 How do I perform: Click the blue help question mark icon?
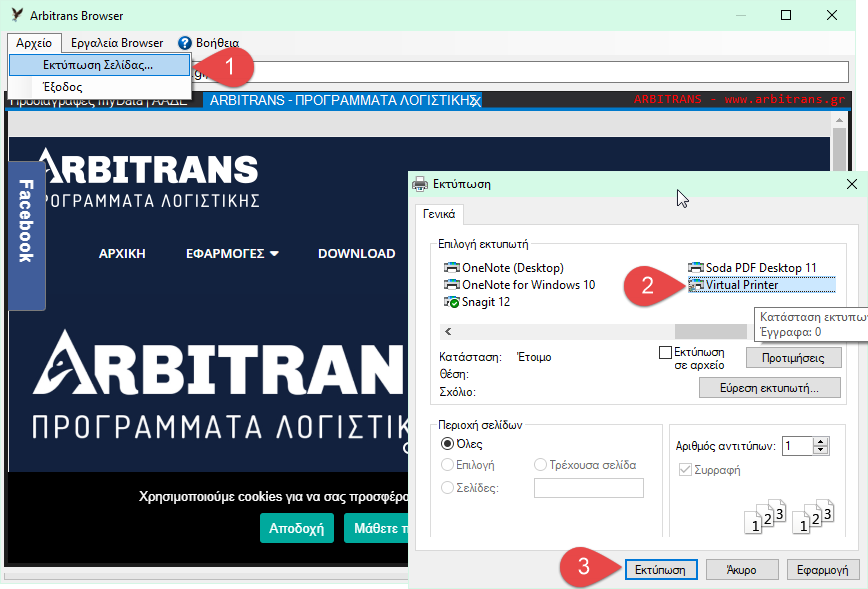tap(184, 43)
